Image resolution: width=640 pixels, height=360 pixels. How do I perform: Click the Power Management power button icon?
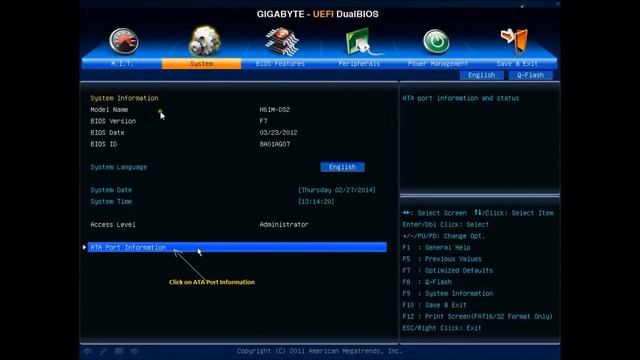[436, 41]
